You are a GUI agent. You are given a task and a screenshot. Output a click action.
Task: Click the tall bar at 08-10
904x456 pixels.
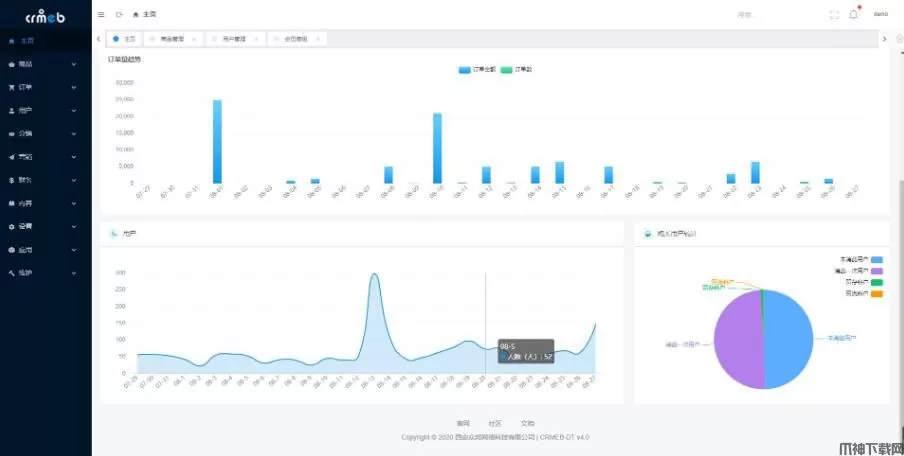[438, 148]
